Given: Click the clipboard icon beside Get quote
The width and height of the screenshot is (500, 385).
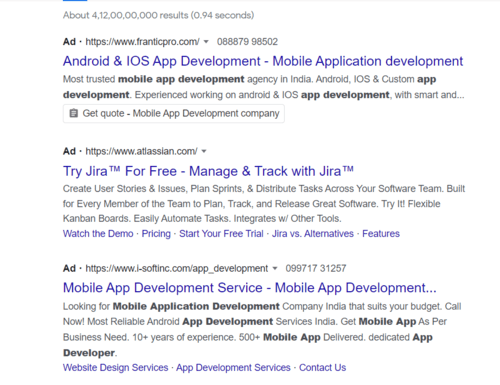Looking at the screenshot, I should pos(73,113).
